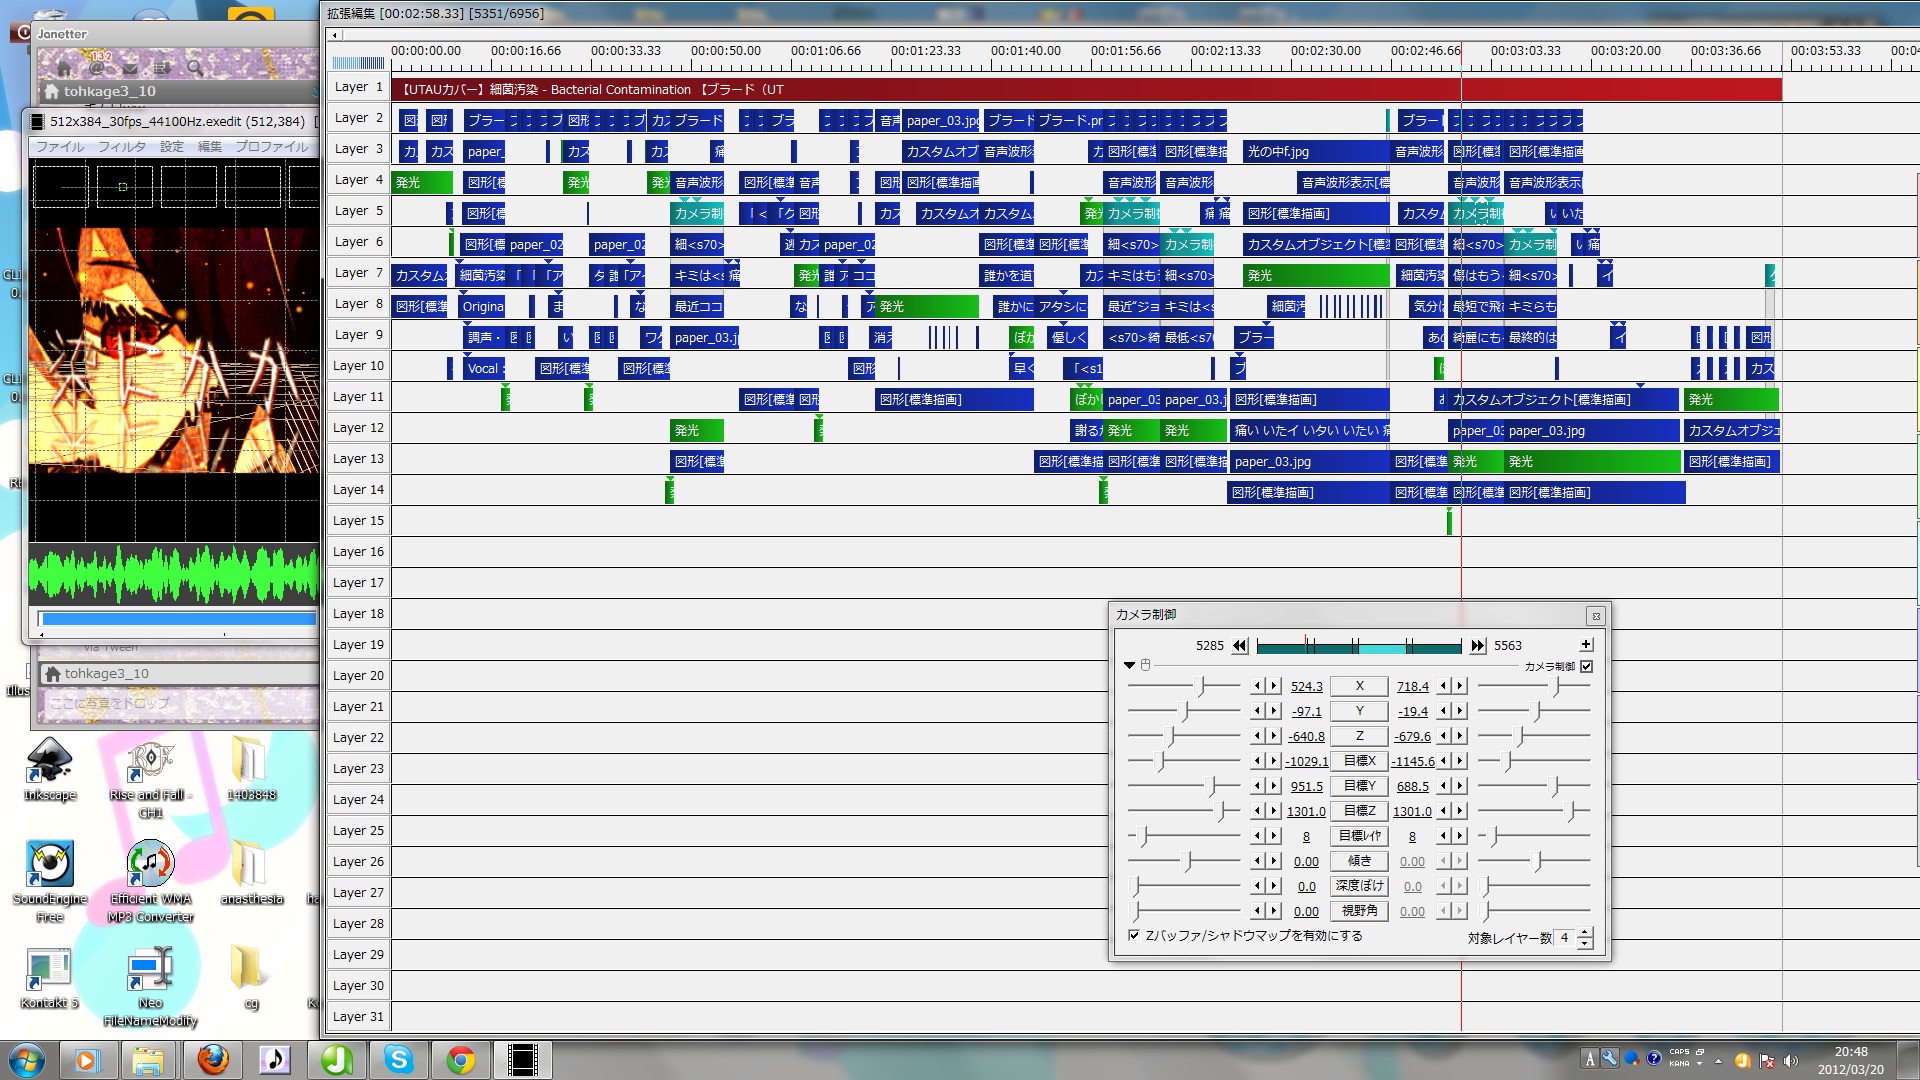The width and height of the screenshot is (1920, 1080).
Task: Decrease 対象レイヤー数 with down arrow
Action: 1585,944
